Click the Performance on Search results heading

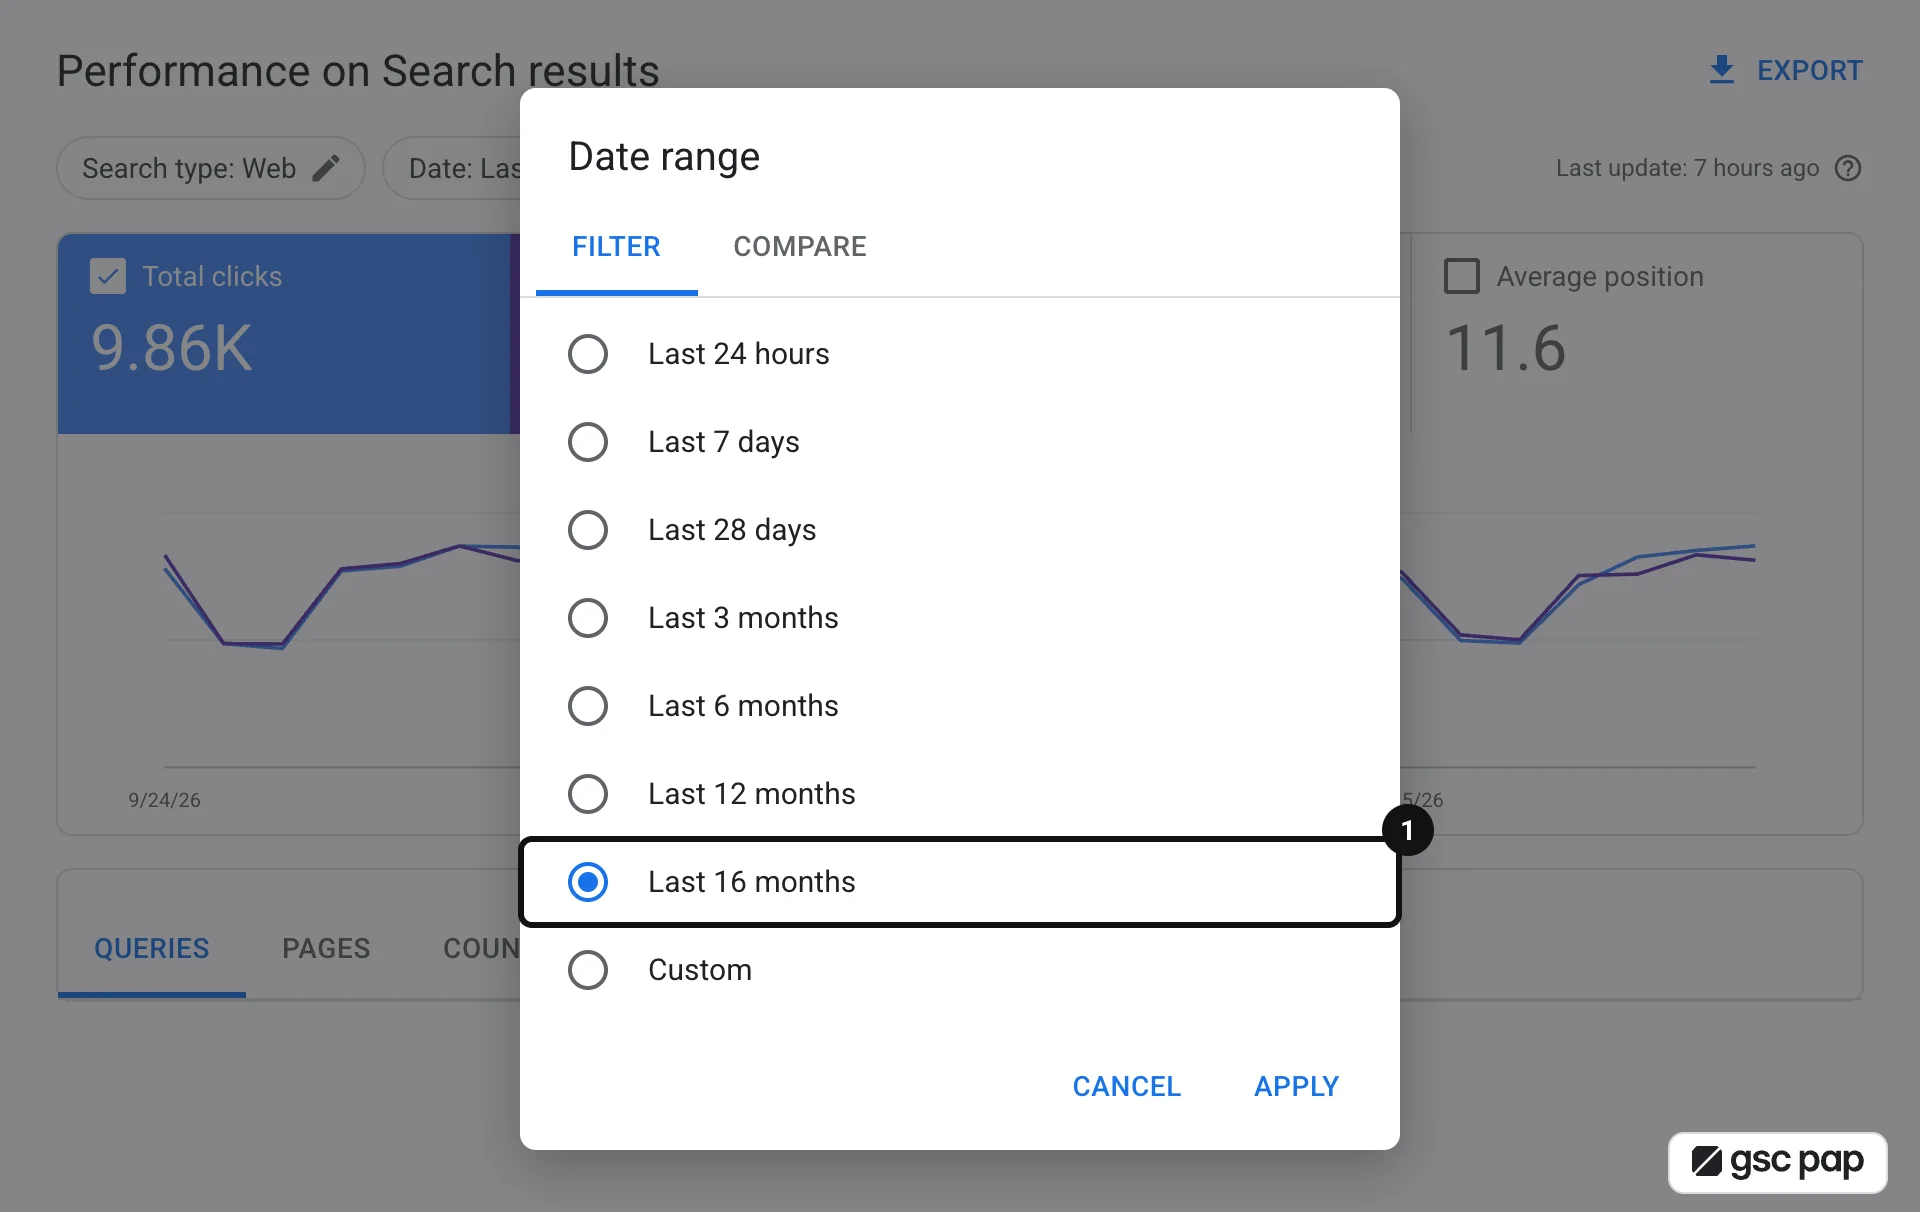(358, 71)
